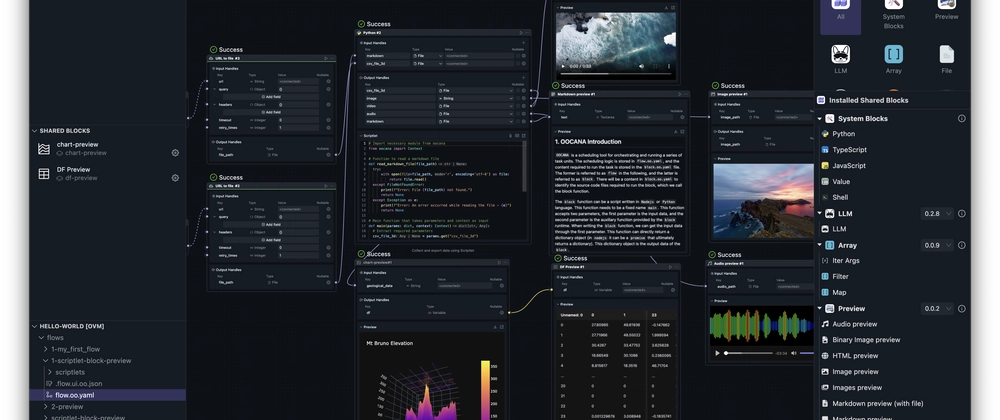This screenshot has width=1000, height=420.
Task: Open Array version 0.0.9 dropdown
Action: [938, 245]
